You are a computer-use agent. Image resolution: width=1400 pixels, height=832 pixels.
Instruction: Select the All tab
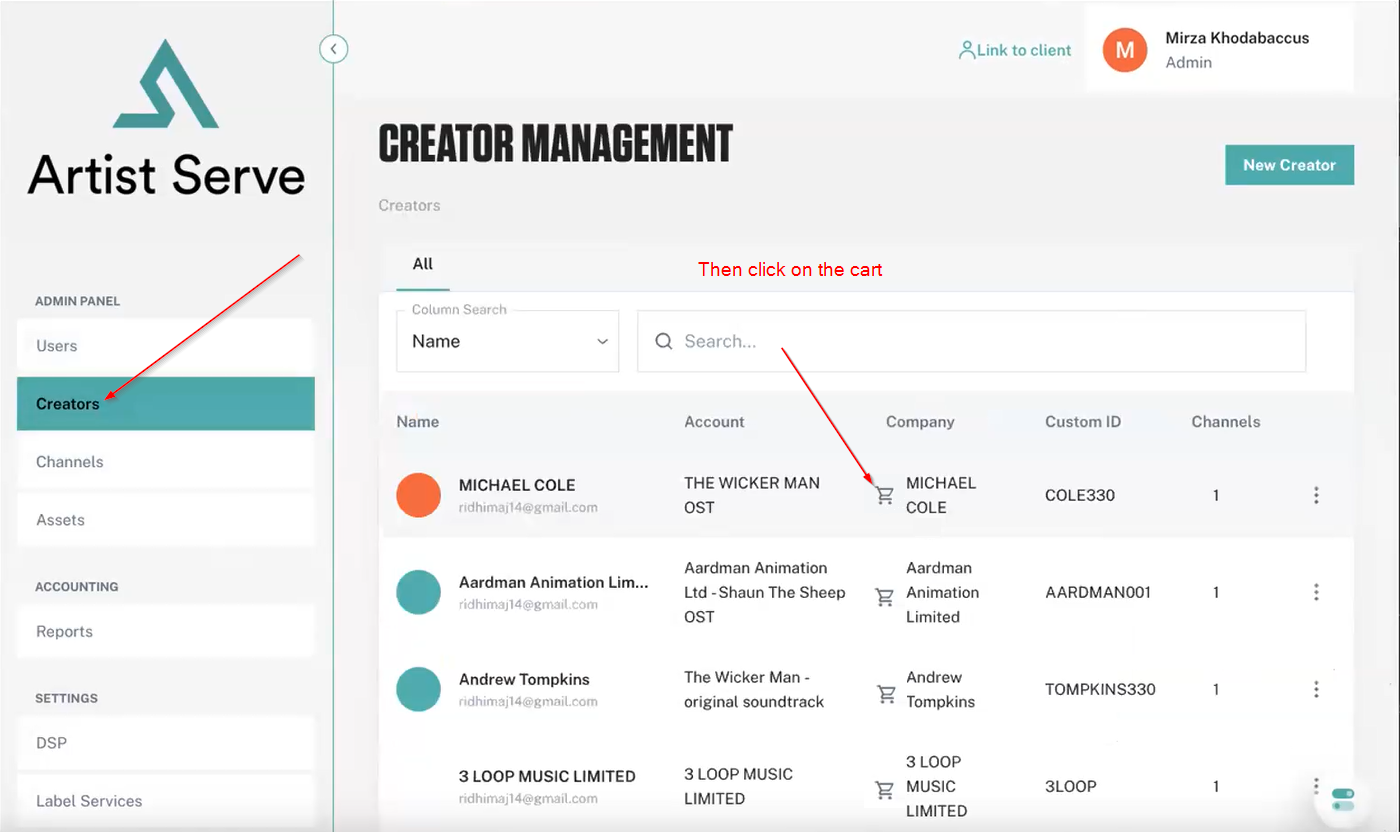(423, 264)
